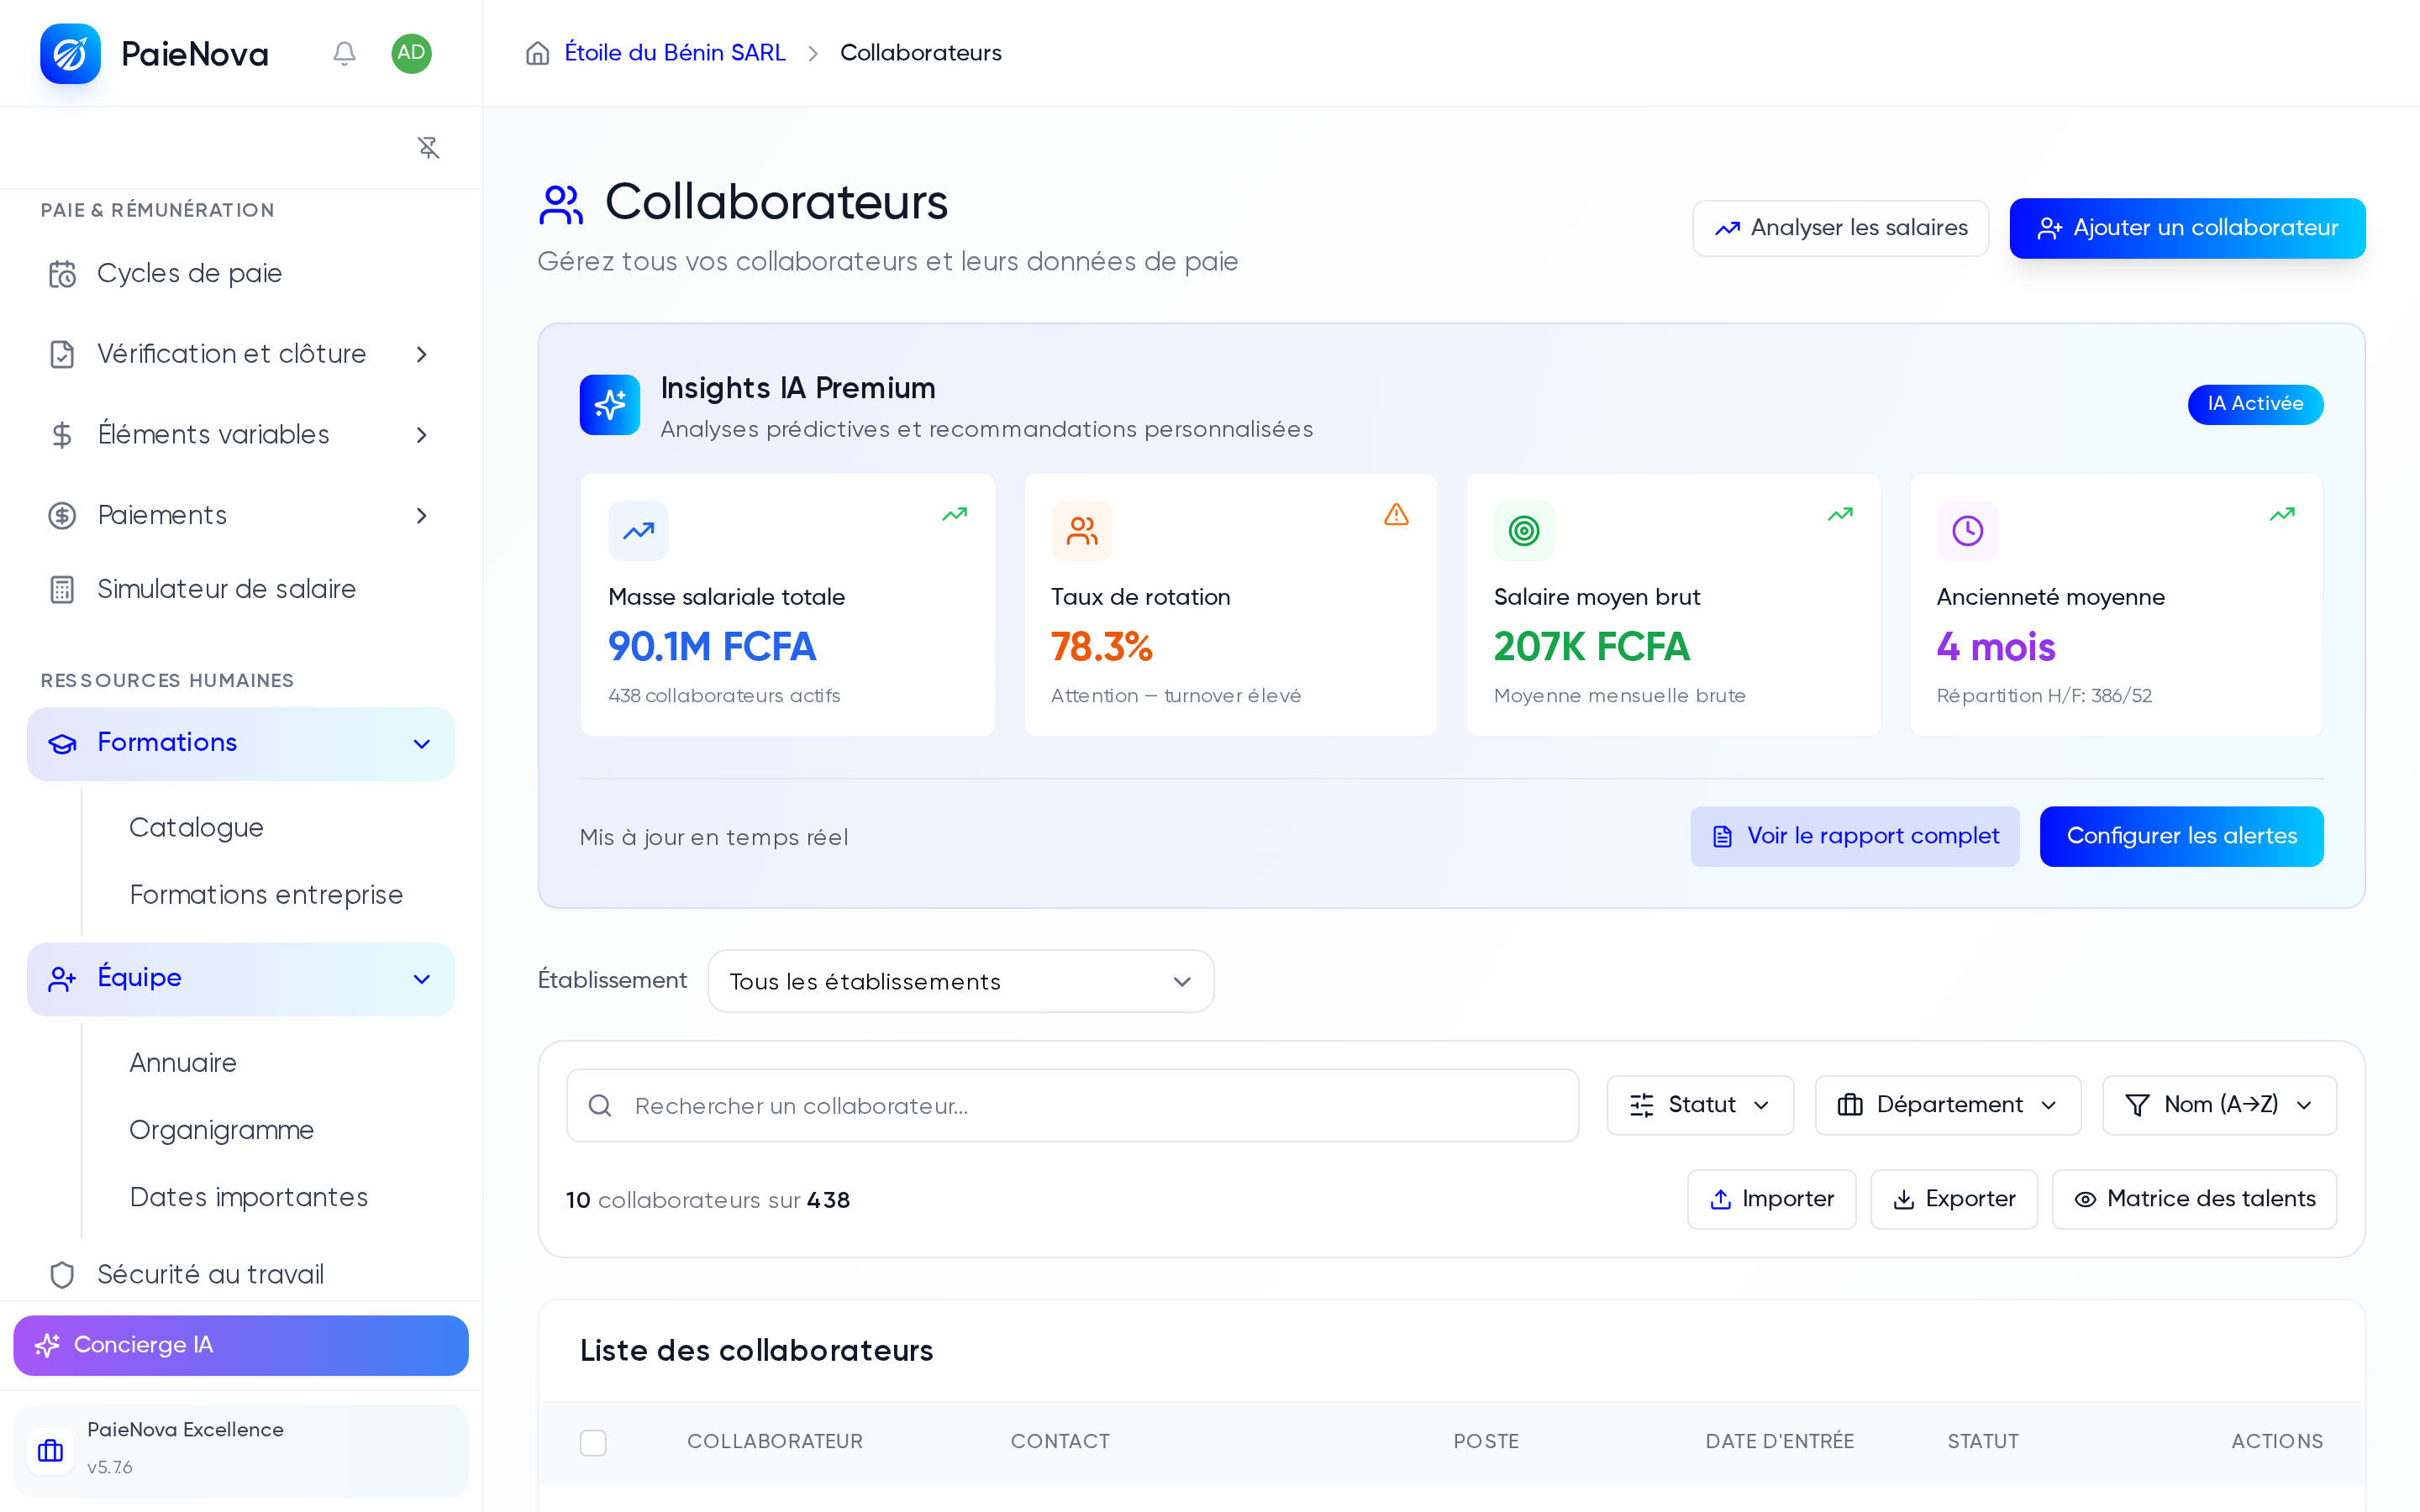
Task: Click the Salaire moyen brut target icon
Action: (x=1524, y=531)
